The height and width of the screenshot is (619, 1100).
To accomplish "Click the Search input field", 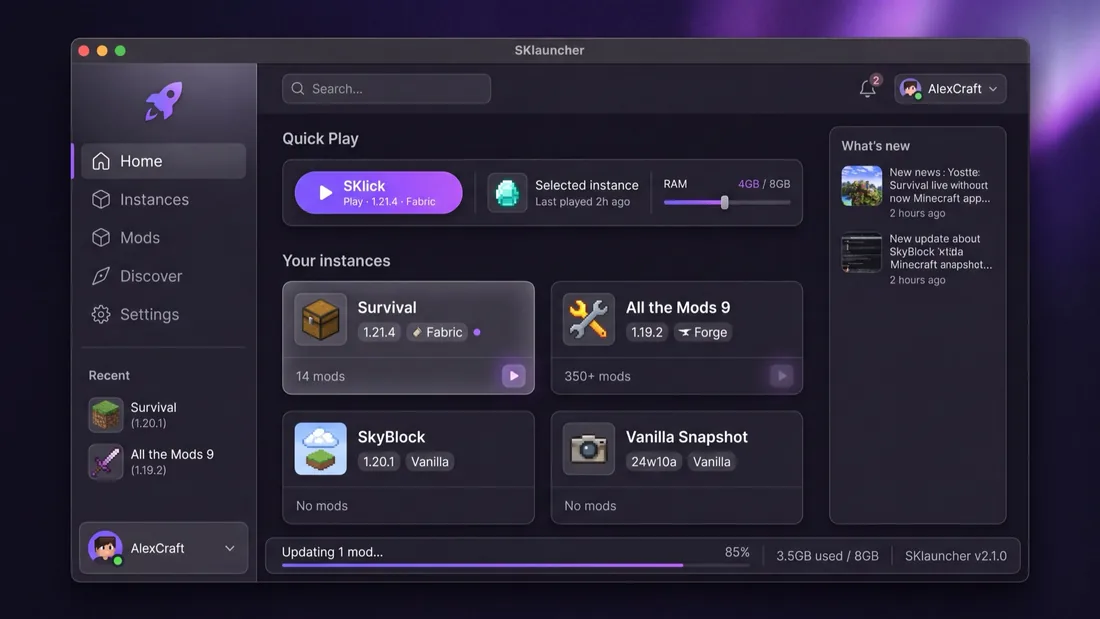I will 387,88.
